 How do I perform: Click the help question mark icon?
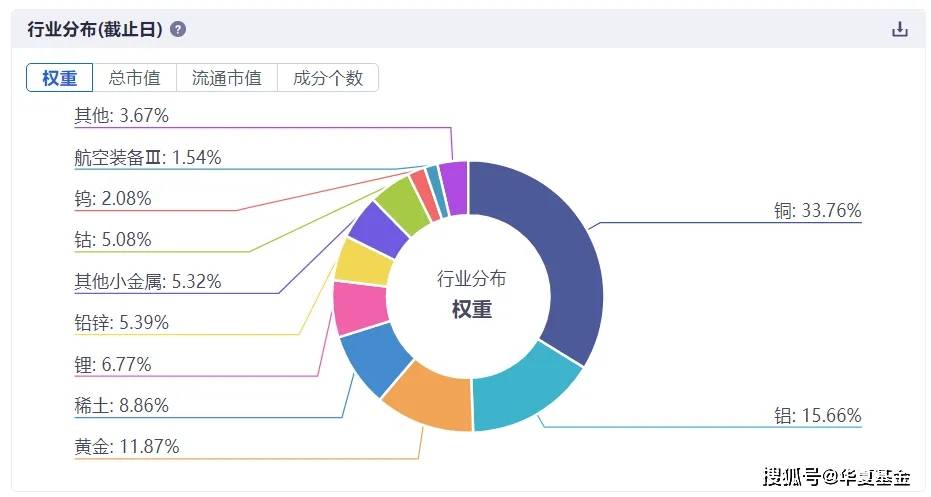(178, 29)
